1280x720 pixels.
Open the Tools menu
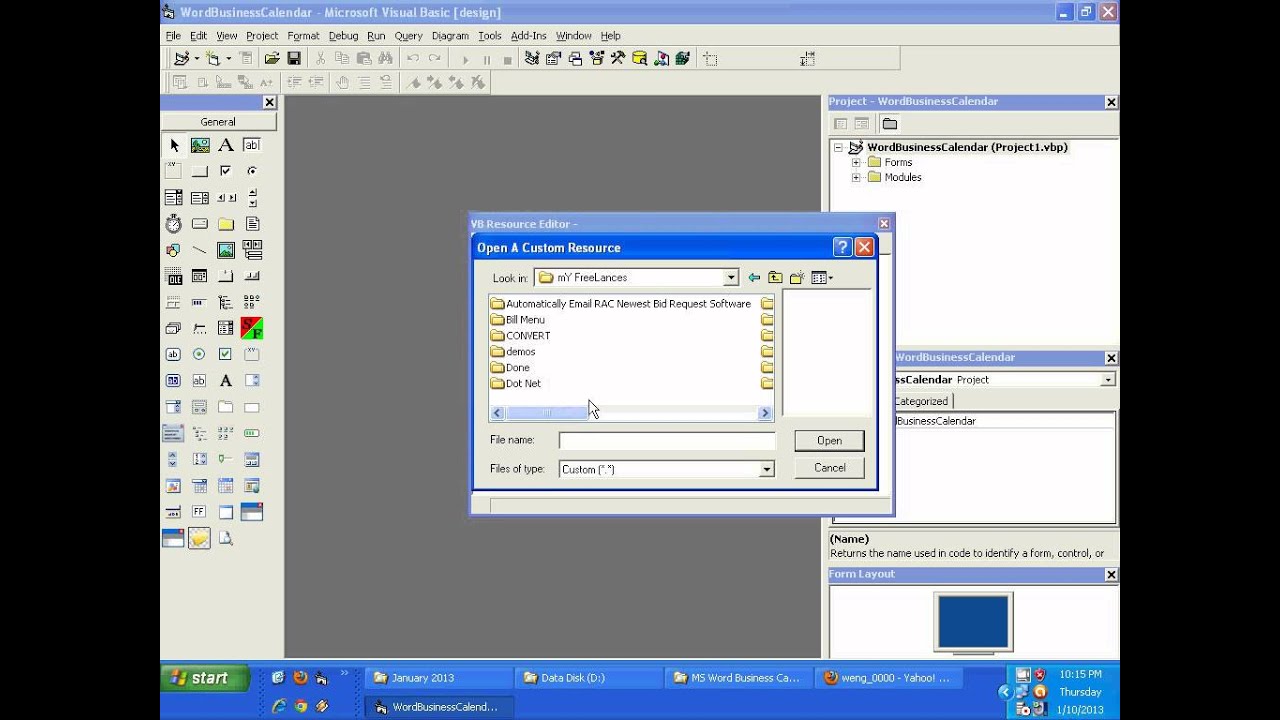click(489, 36)
